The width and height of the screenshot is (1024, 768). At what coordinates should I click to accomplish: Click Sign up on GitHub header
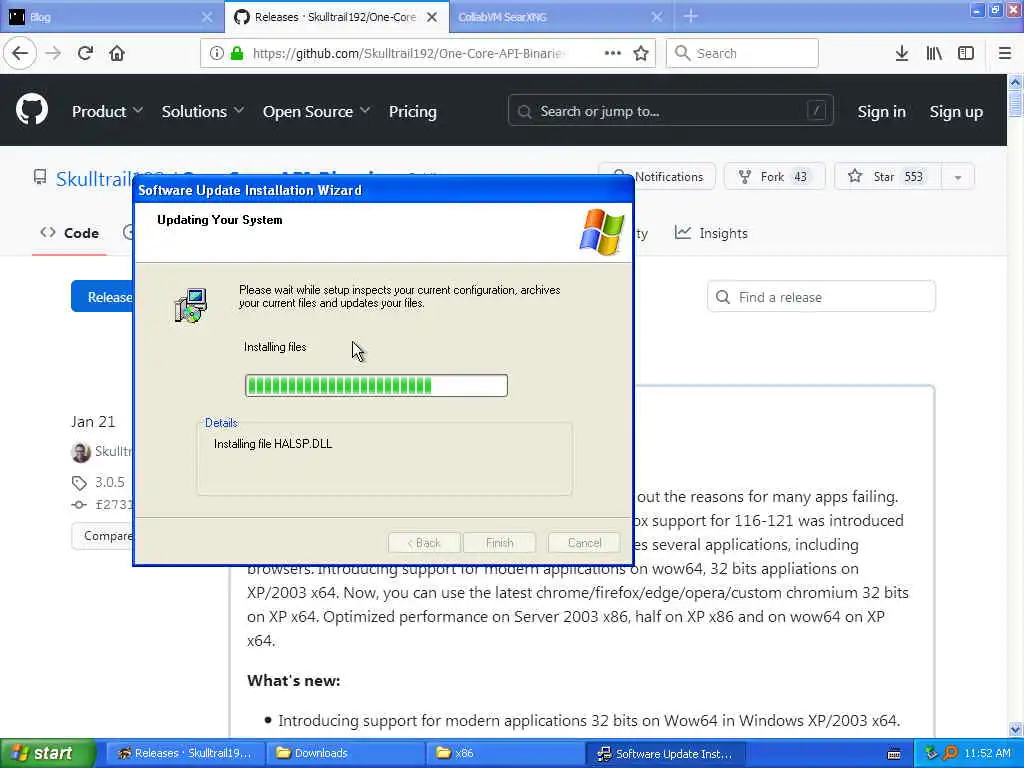956,112
